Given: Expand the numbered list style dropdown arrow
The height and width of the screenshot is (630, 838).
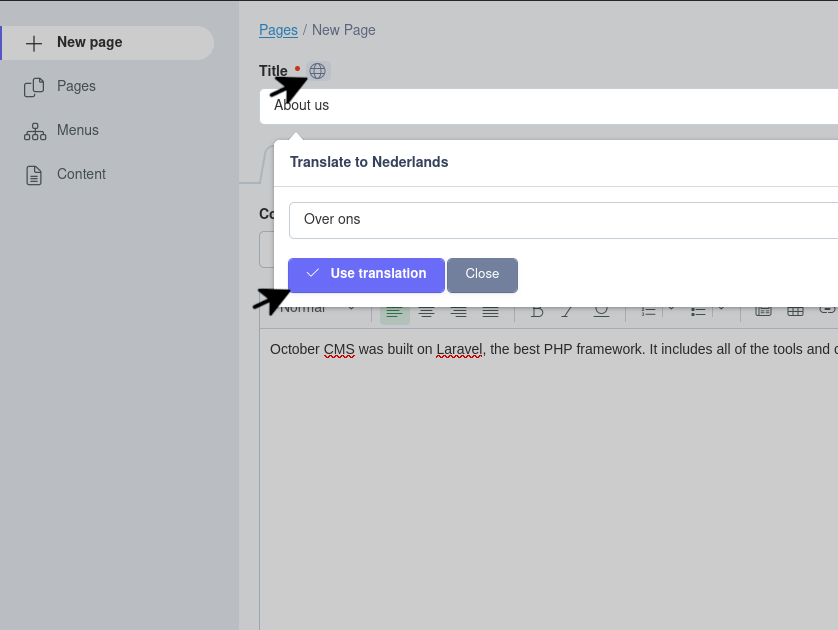Looking at the screenshot, I should point(671,310).
